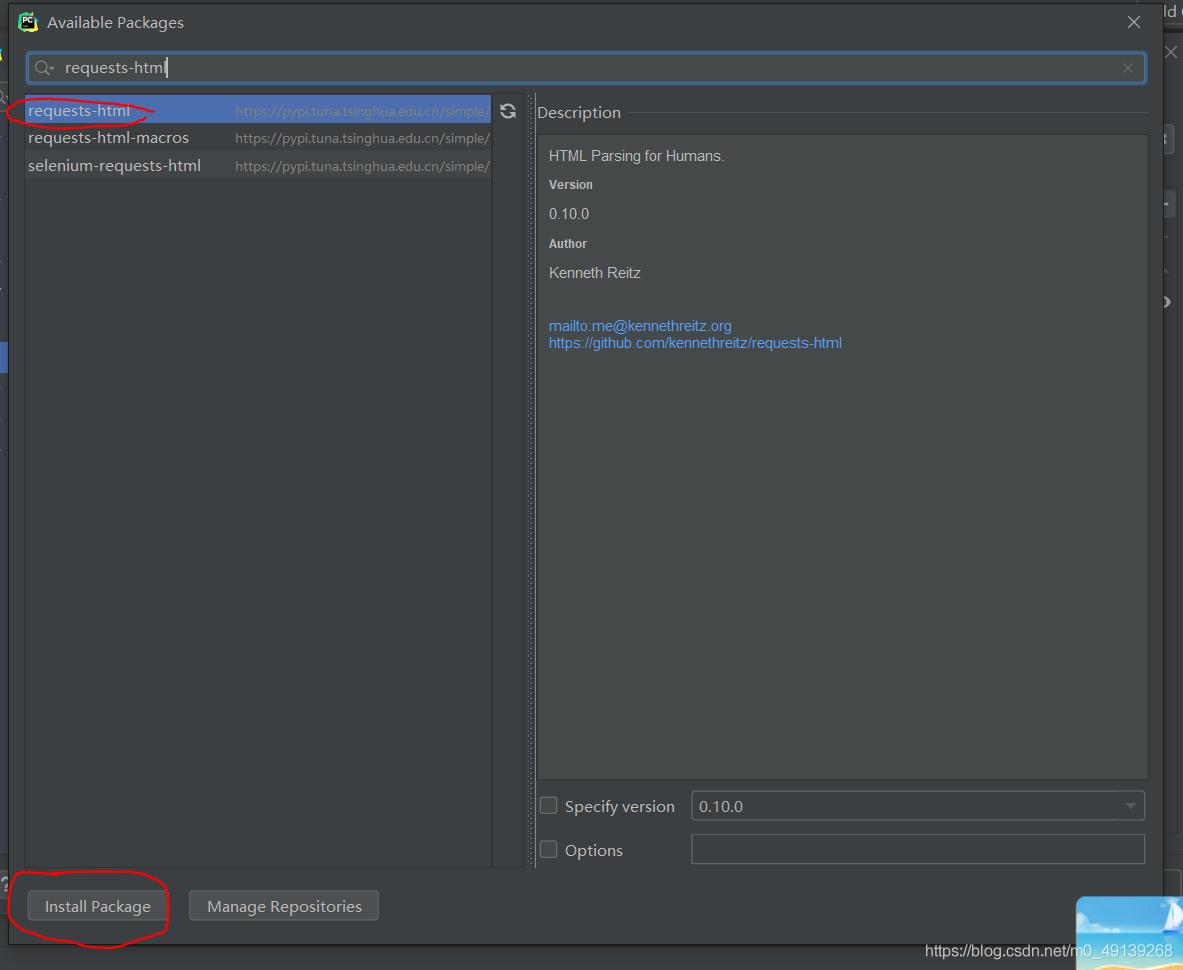
Task: Click the Manage Repositories button
Action: tap(284, 906)
